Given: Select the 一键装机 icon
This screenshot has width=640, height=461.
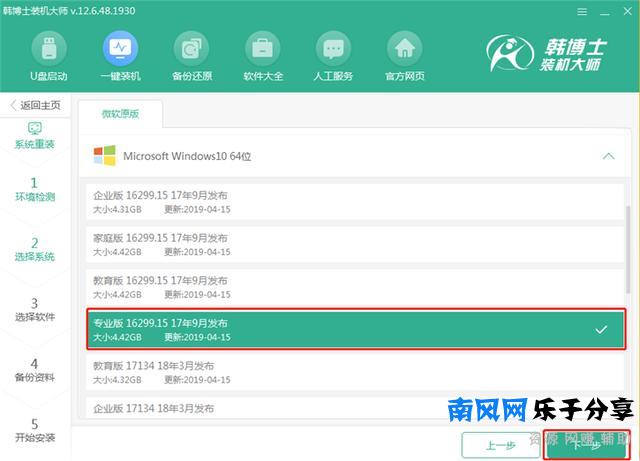Looking at the screenshot, I should coord(120,56).
